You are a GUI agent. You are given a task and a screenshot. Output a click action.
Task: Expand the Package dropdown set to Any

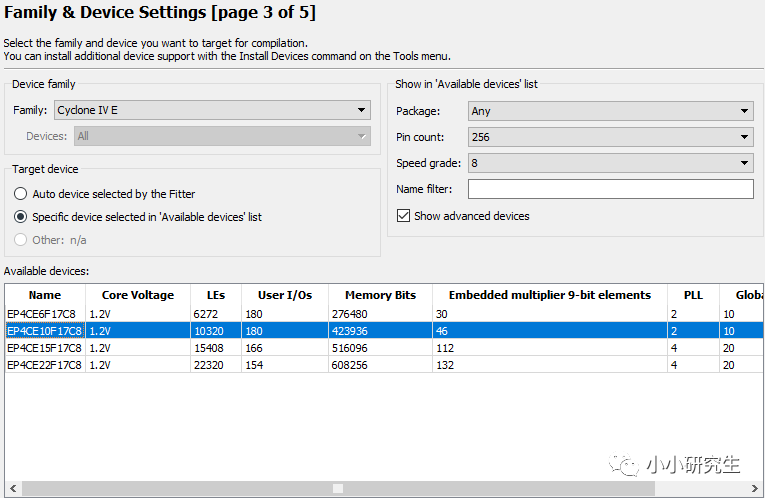tap(610, 111)
